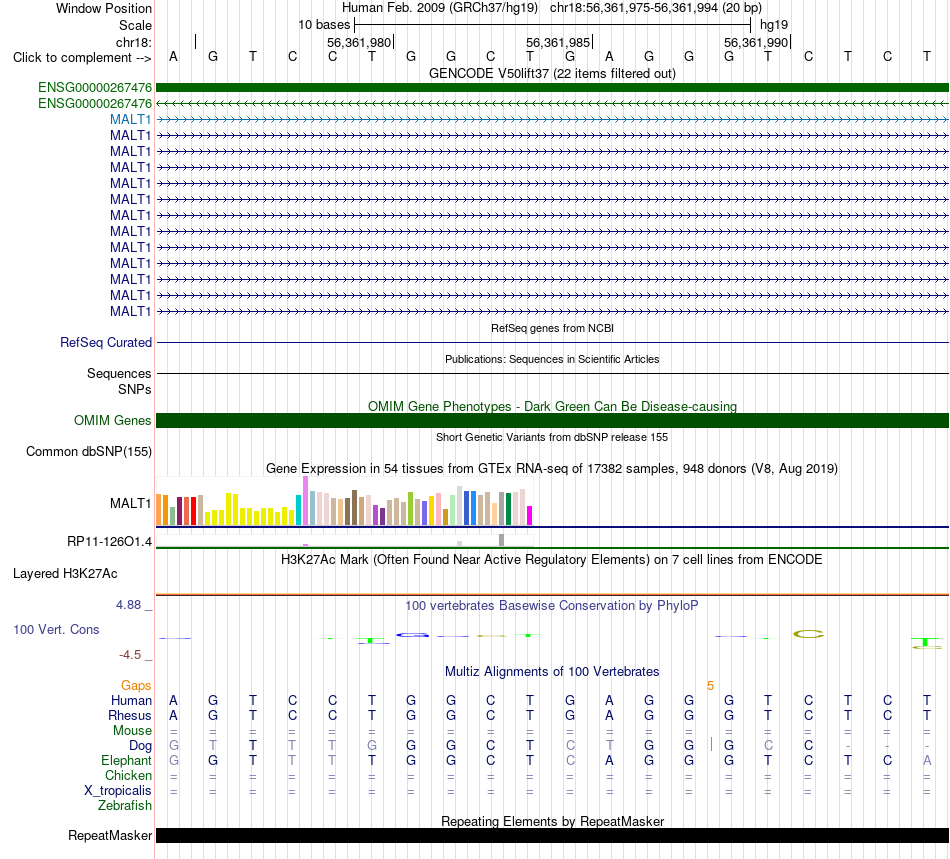The width and height of the screenshot is (950, 859).
Task: Click the RefSeq Curated label
Action: coord(105,342)
